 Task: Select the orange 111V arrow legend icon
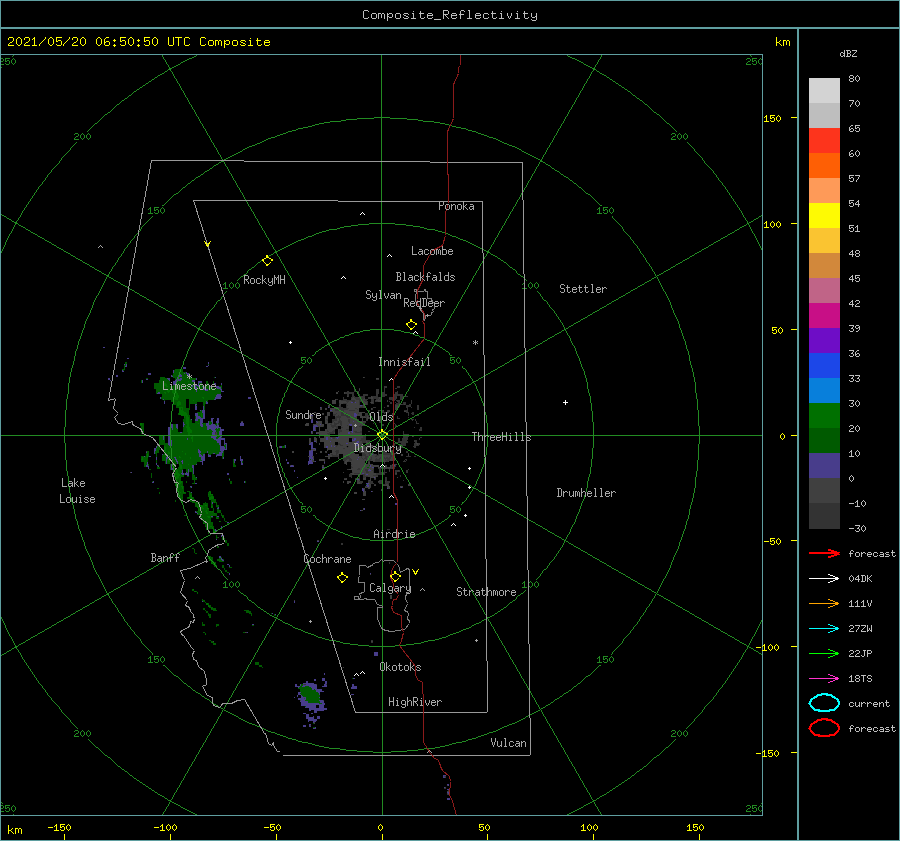click(824, 603)
